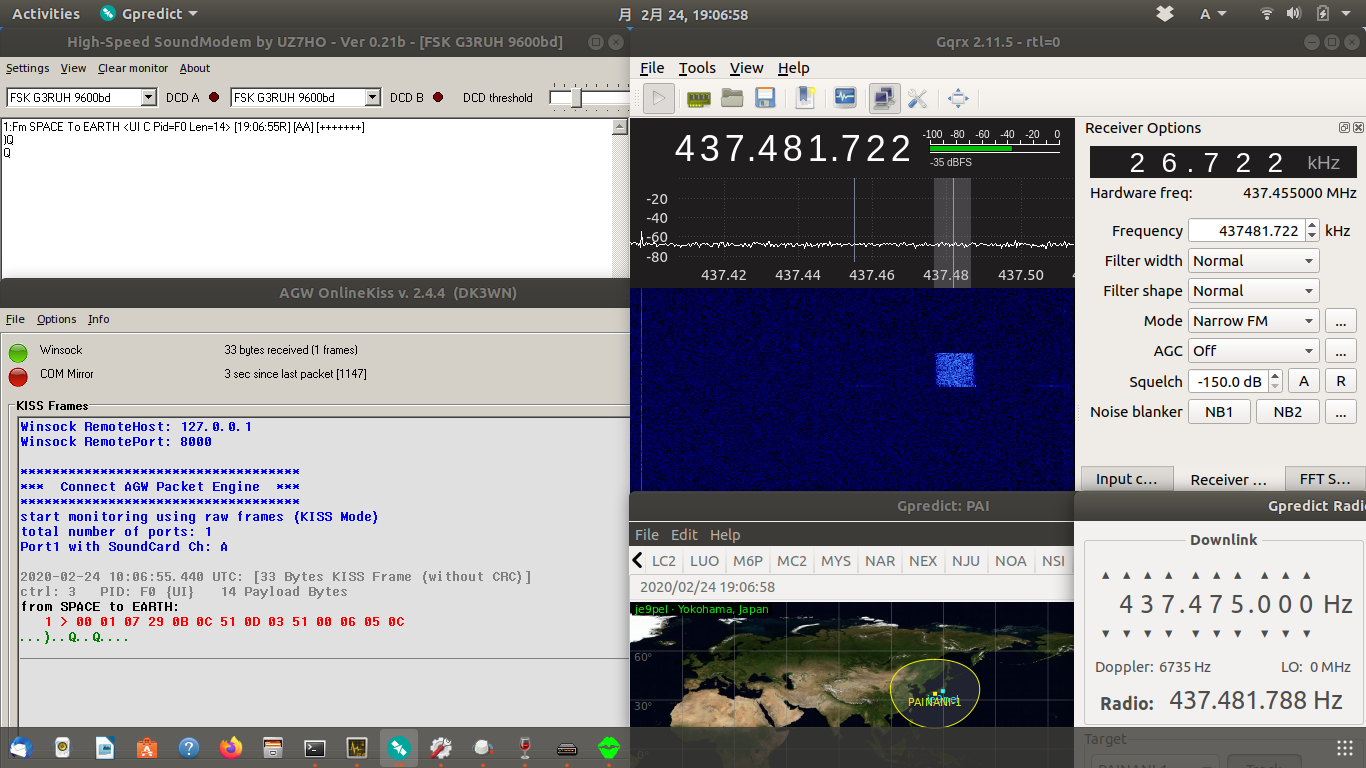Click squelch reset 'R' button

1341,381
